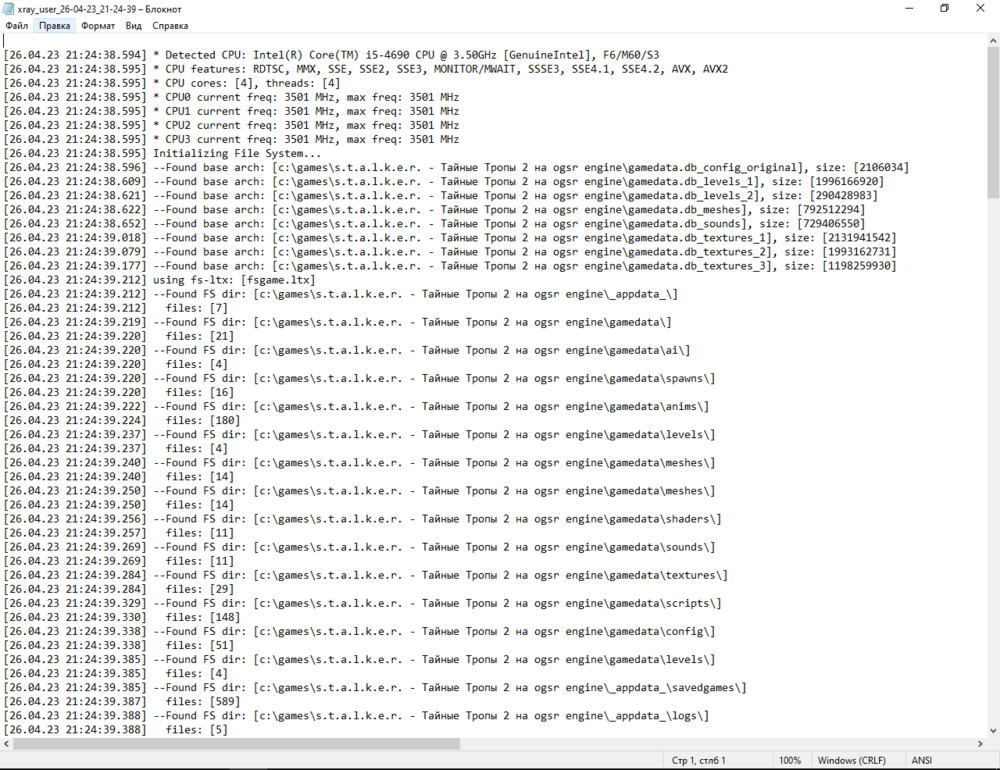Open the Правка menu
The height and width of the screenshot is (770, 1000).
click(54, 26)
